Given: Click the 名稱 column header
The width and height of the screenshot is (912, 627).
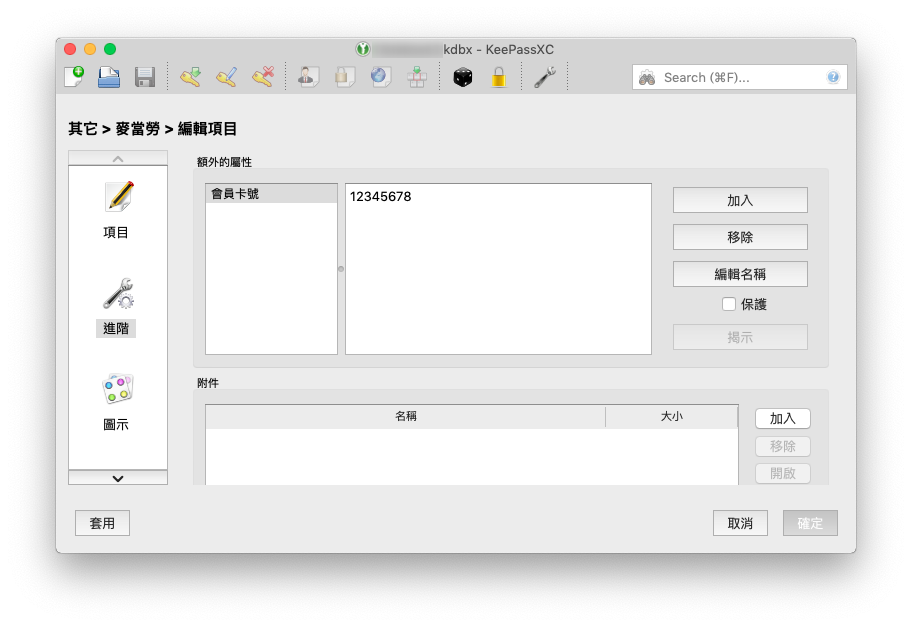Looking at the screenshot, I should (405, 416).
